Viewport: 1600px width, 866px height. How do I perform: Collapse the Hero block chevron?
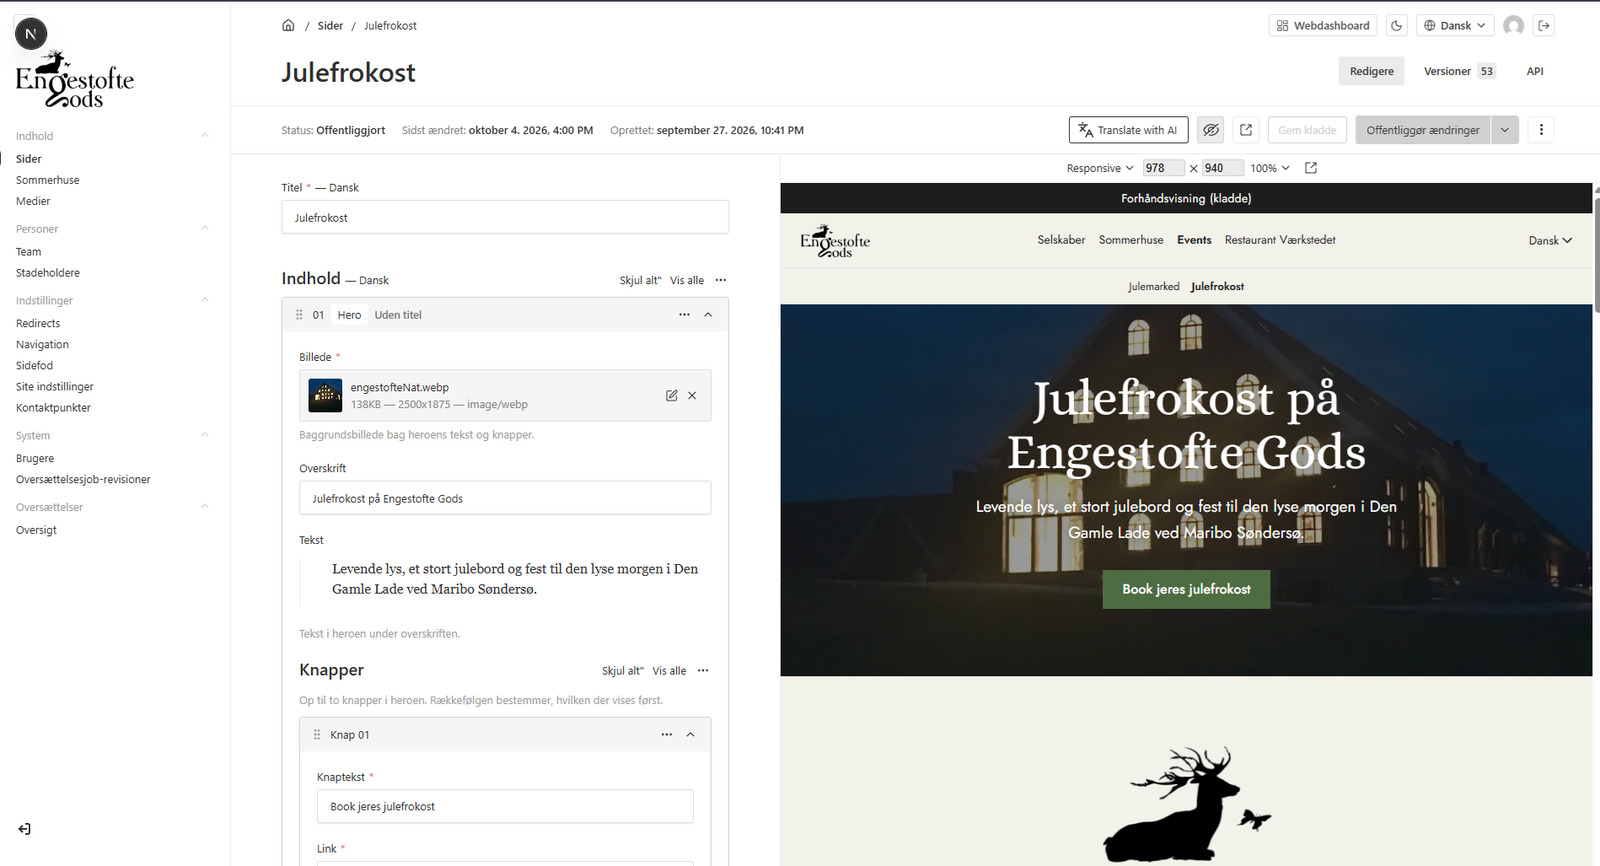point(708,315)
